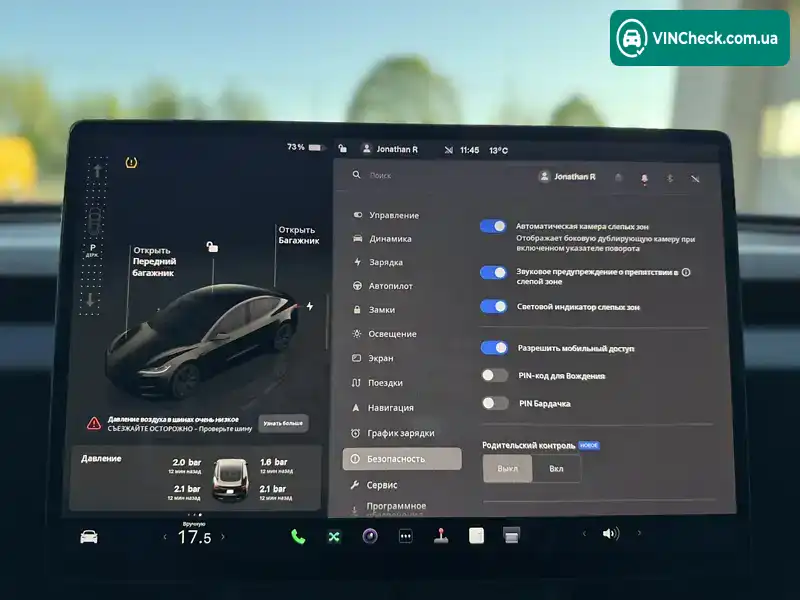Open the Поездки settings section
This screenshot has width=800, height=600.
coord(377,383)
